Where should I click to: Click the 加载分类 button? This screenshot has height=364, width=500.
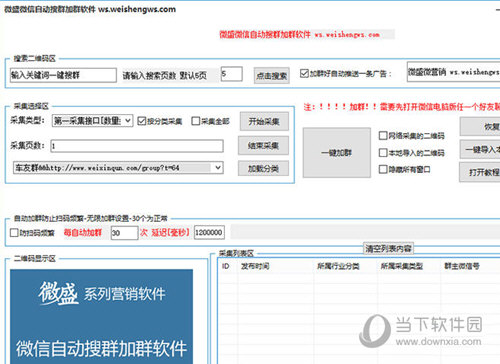[x=263, y=168]
